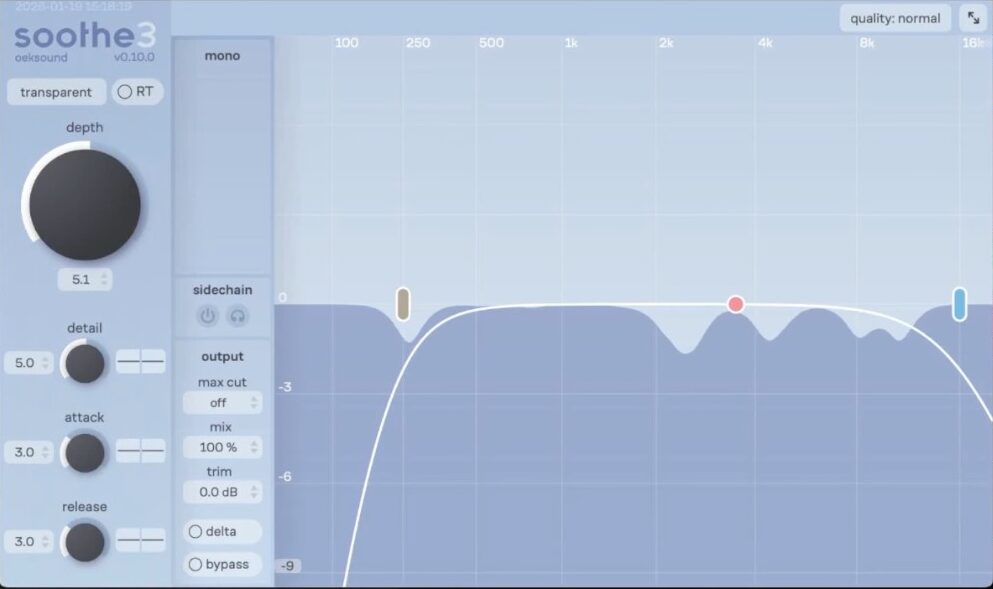Click the release balance link slider
This screenshot has height=589, width=993.
[x=141, y=540]
